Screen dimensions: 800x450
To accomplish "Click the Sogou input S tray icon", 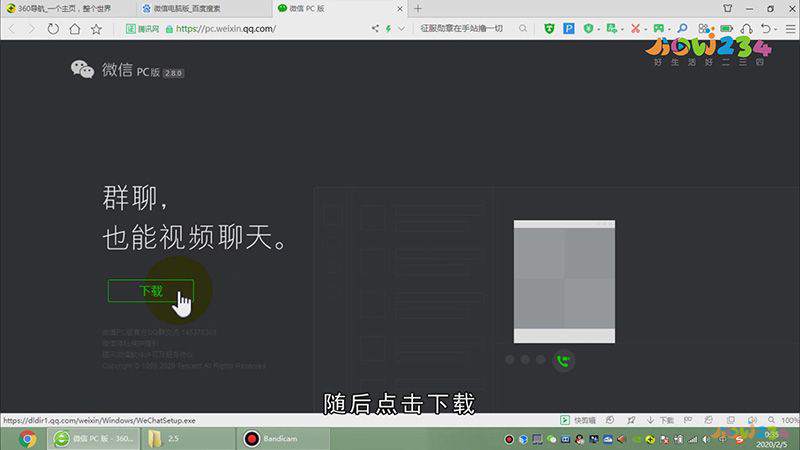I will 739,439.
